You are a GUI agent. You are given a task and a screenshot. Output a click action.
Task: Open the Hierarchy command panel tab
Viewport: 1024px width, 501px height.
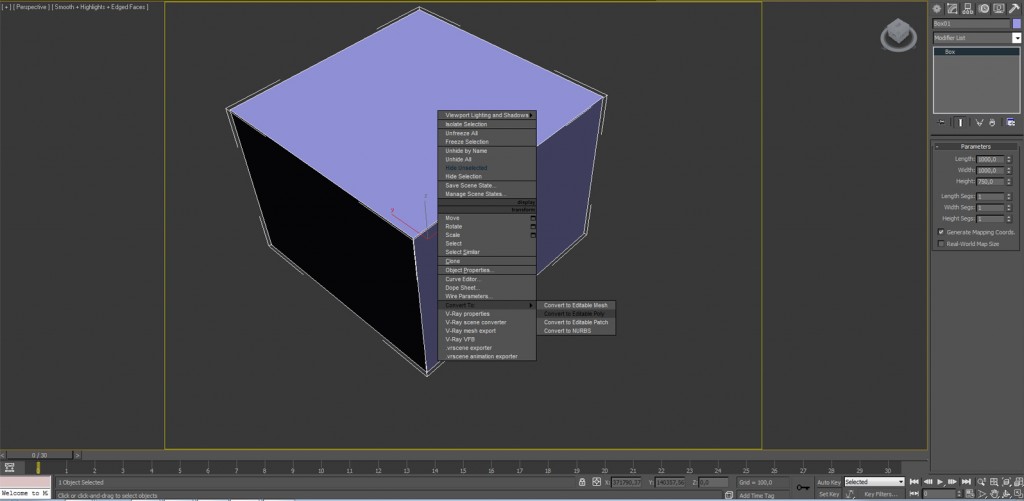coord(968,8)
